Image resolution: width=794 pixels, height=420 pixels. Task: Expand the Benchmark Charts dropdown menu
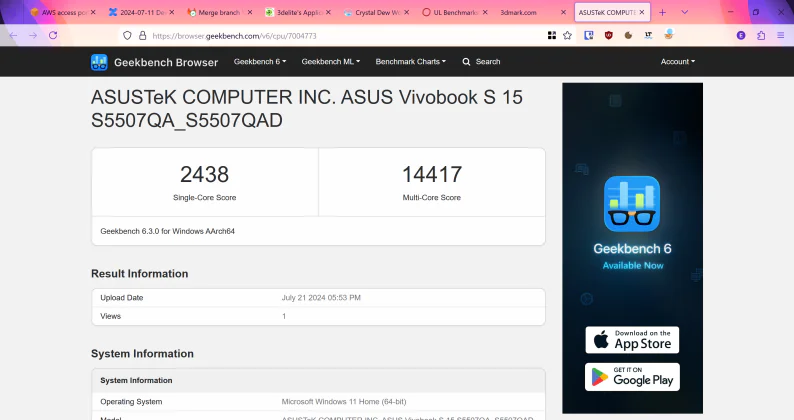(411, 62)
